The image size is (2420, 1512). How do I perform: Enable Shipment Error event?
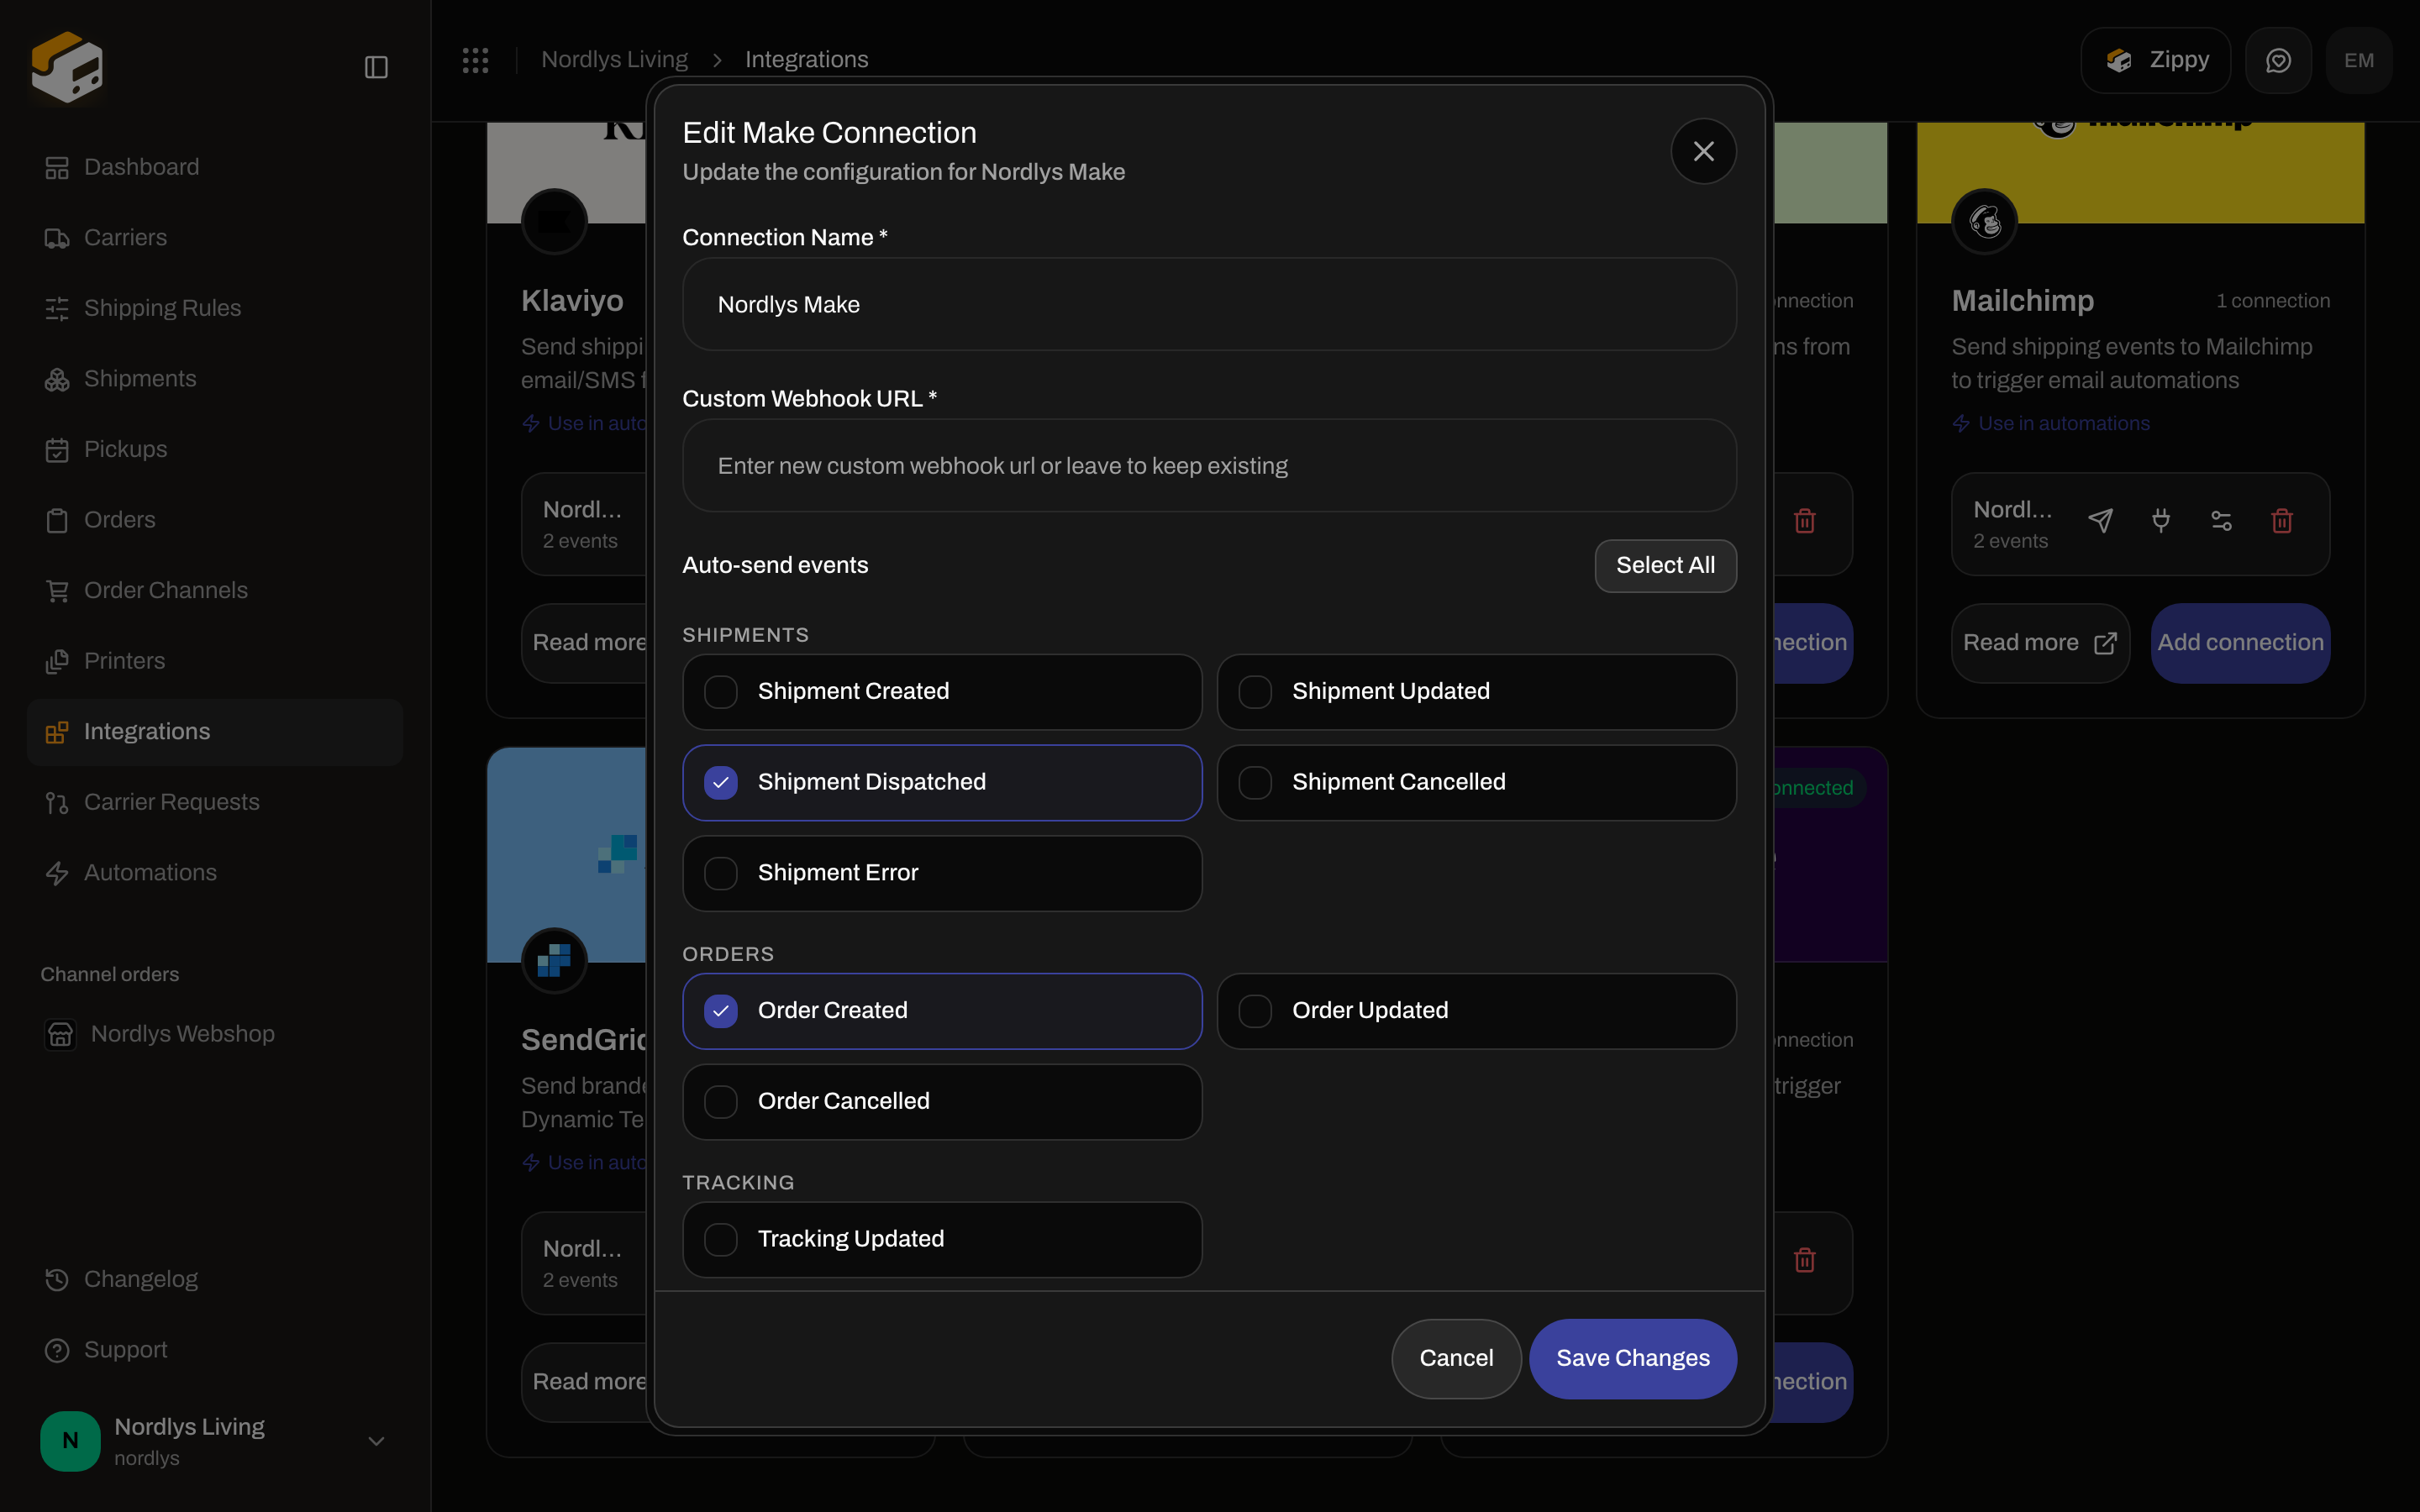[942, 873]
